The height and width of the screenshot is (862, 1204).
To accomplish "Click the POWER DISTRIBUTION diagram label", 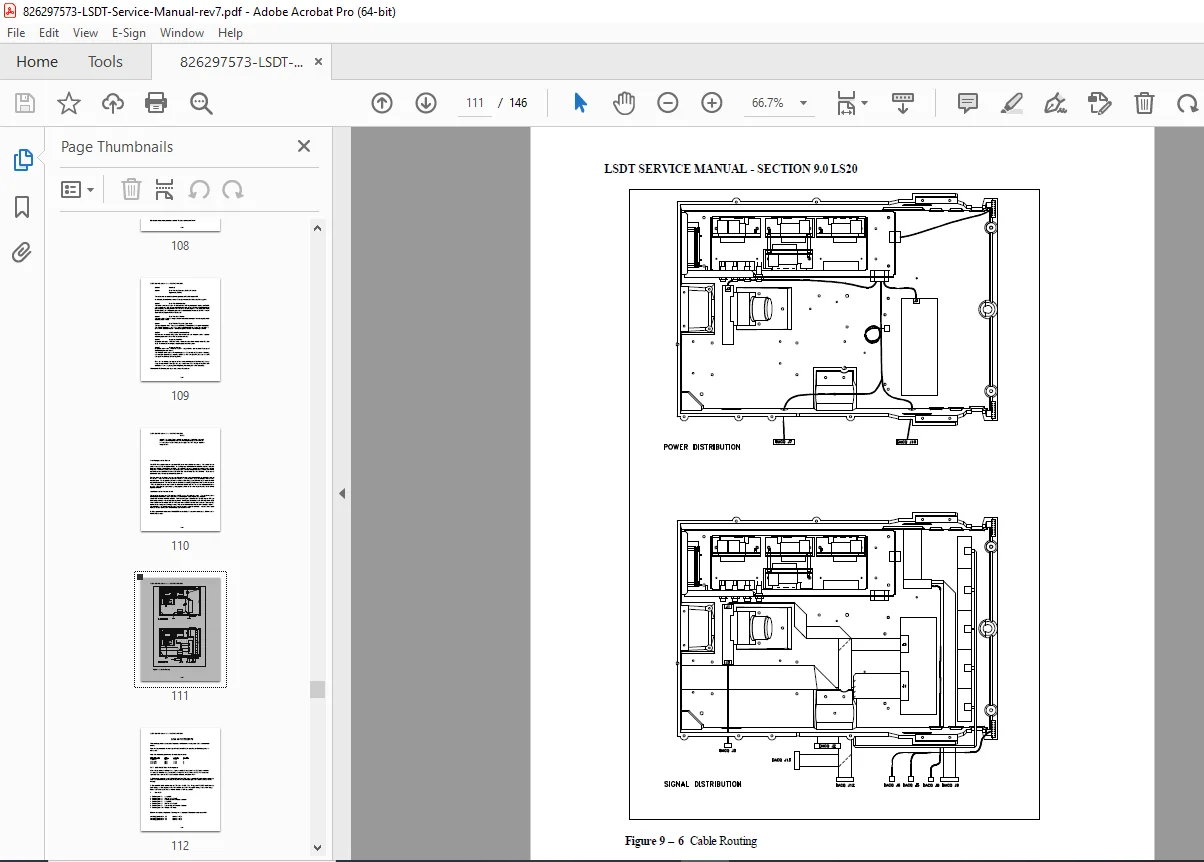I will pyautogui.click(x=702, y=447).
